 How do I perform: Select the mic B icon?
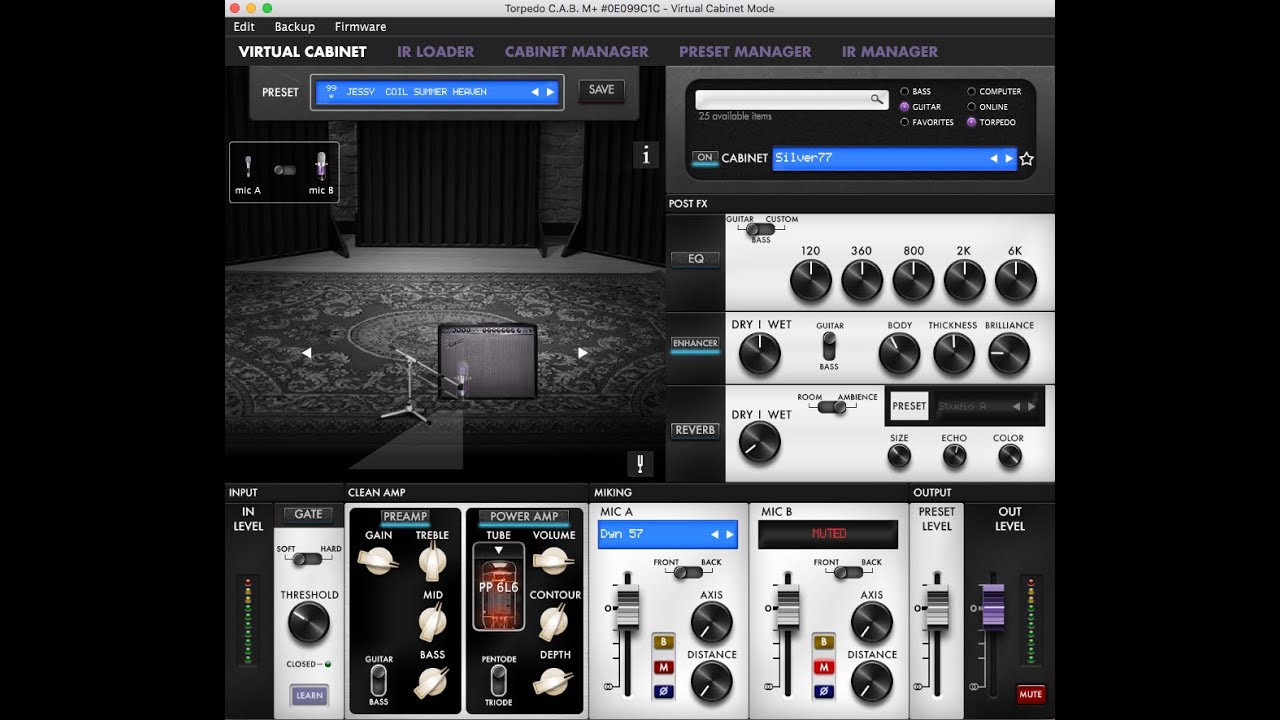tap(321, 166)
